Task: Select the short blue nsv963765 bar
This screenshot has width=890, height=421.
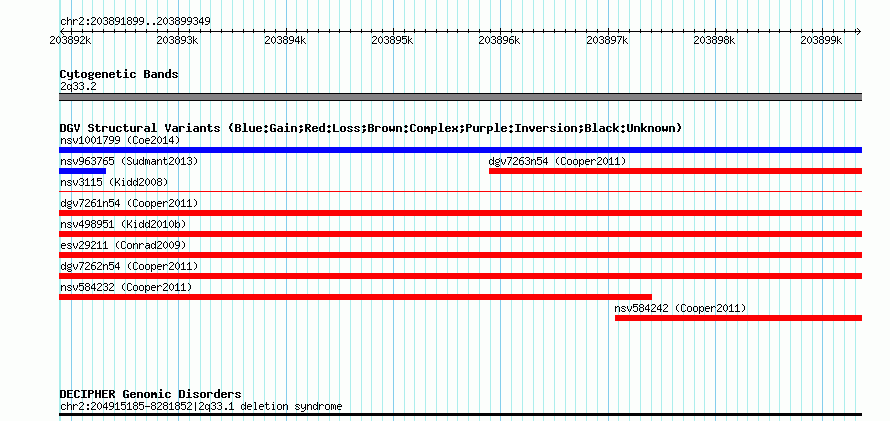Action: (x=82, y=171)
